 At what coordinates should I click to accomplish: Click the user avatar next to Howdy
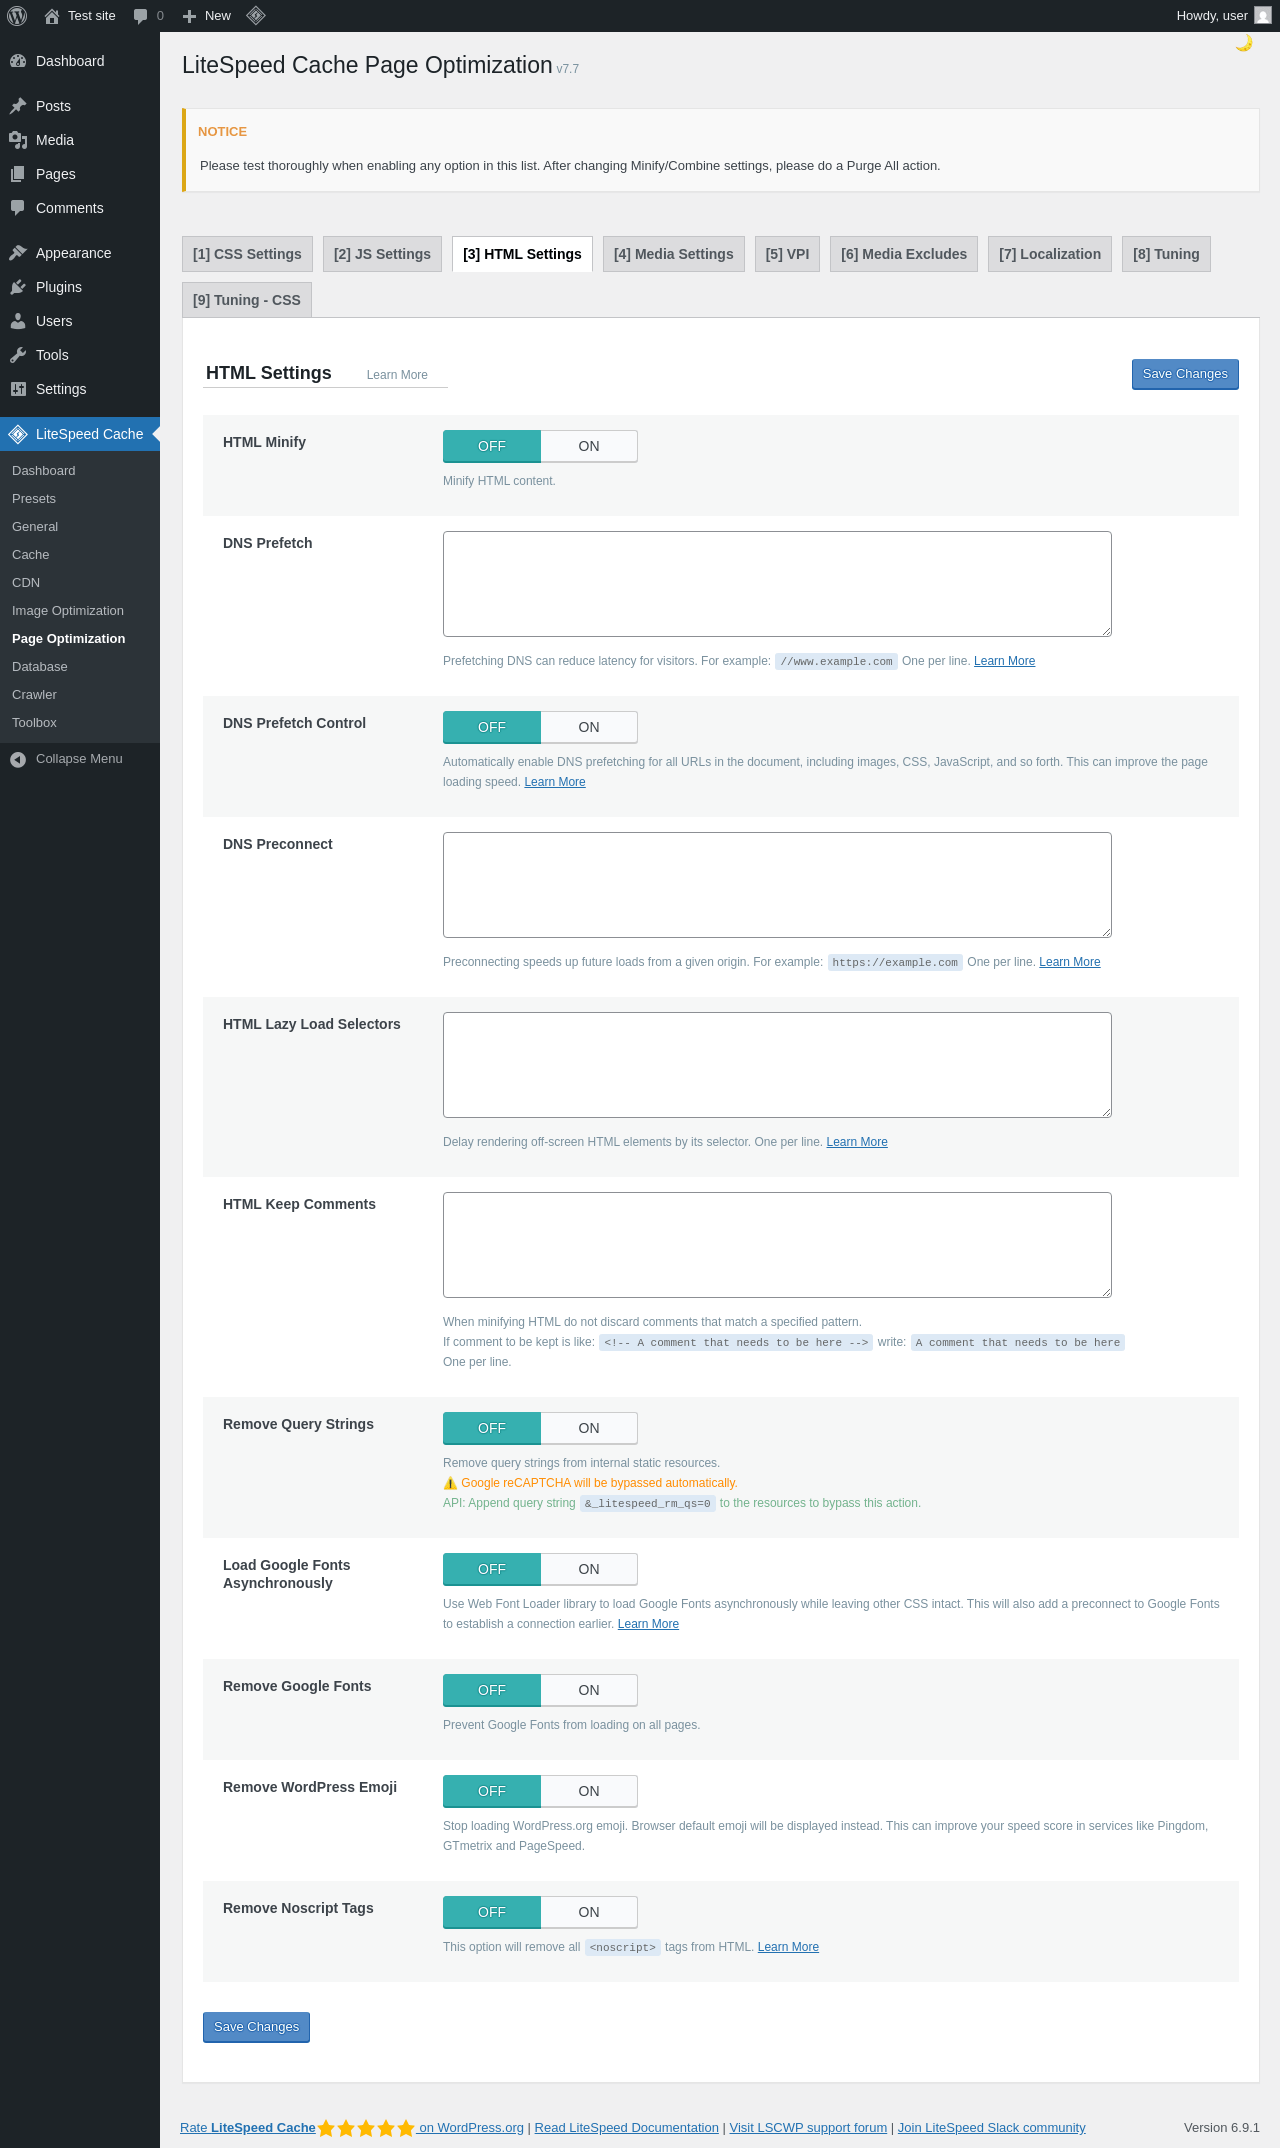point(1263,16)
